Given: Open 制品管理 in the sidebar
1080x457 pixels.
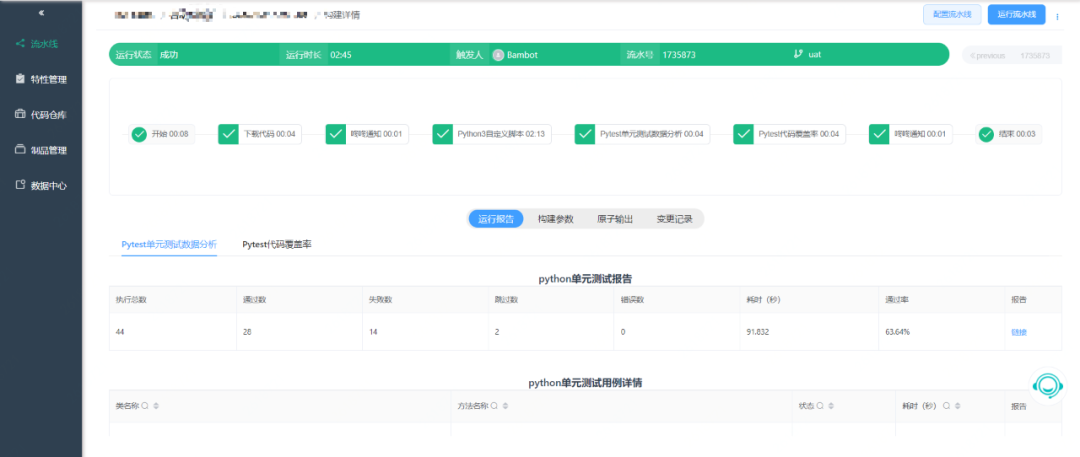Looking at the screenshot, I should [x=41, y=150].
